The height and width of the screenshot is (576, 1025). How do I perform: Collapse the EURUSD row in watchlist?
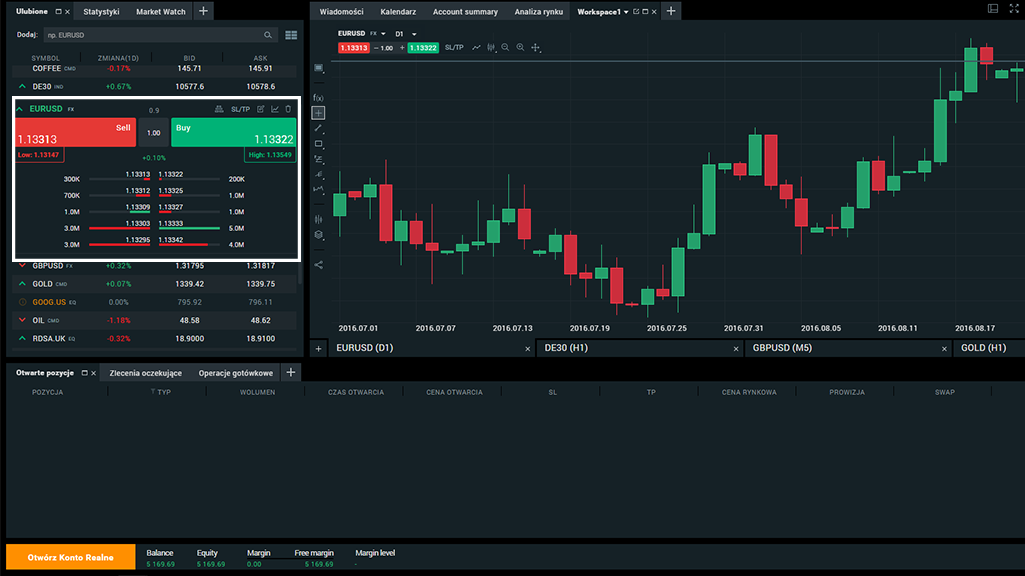[x=20, y=109]
